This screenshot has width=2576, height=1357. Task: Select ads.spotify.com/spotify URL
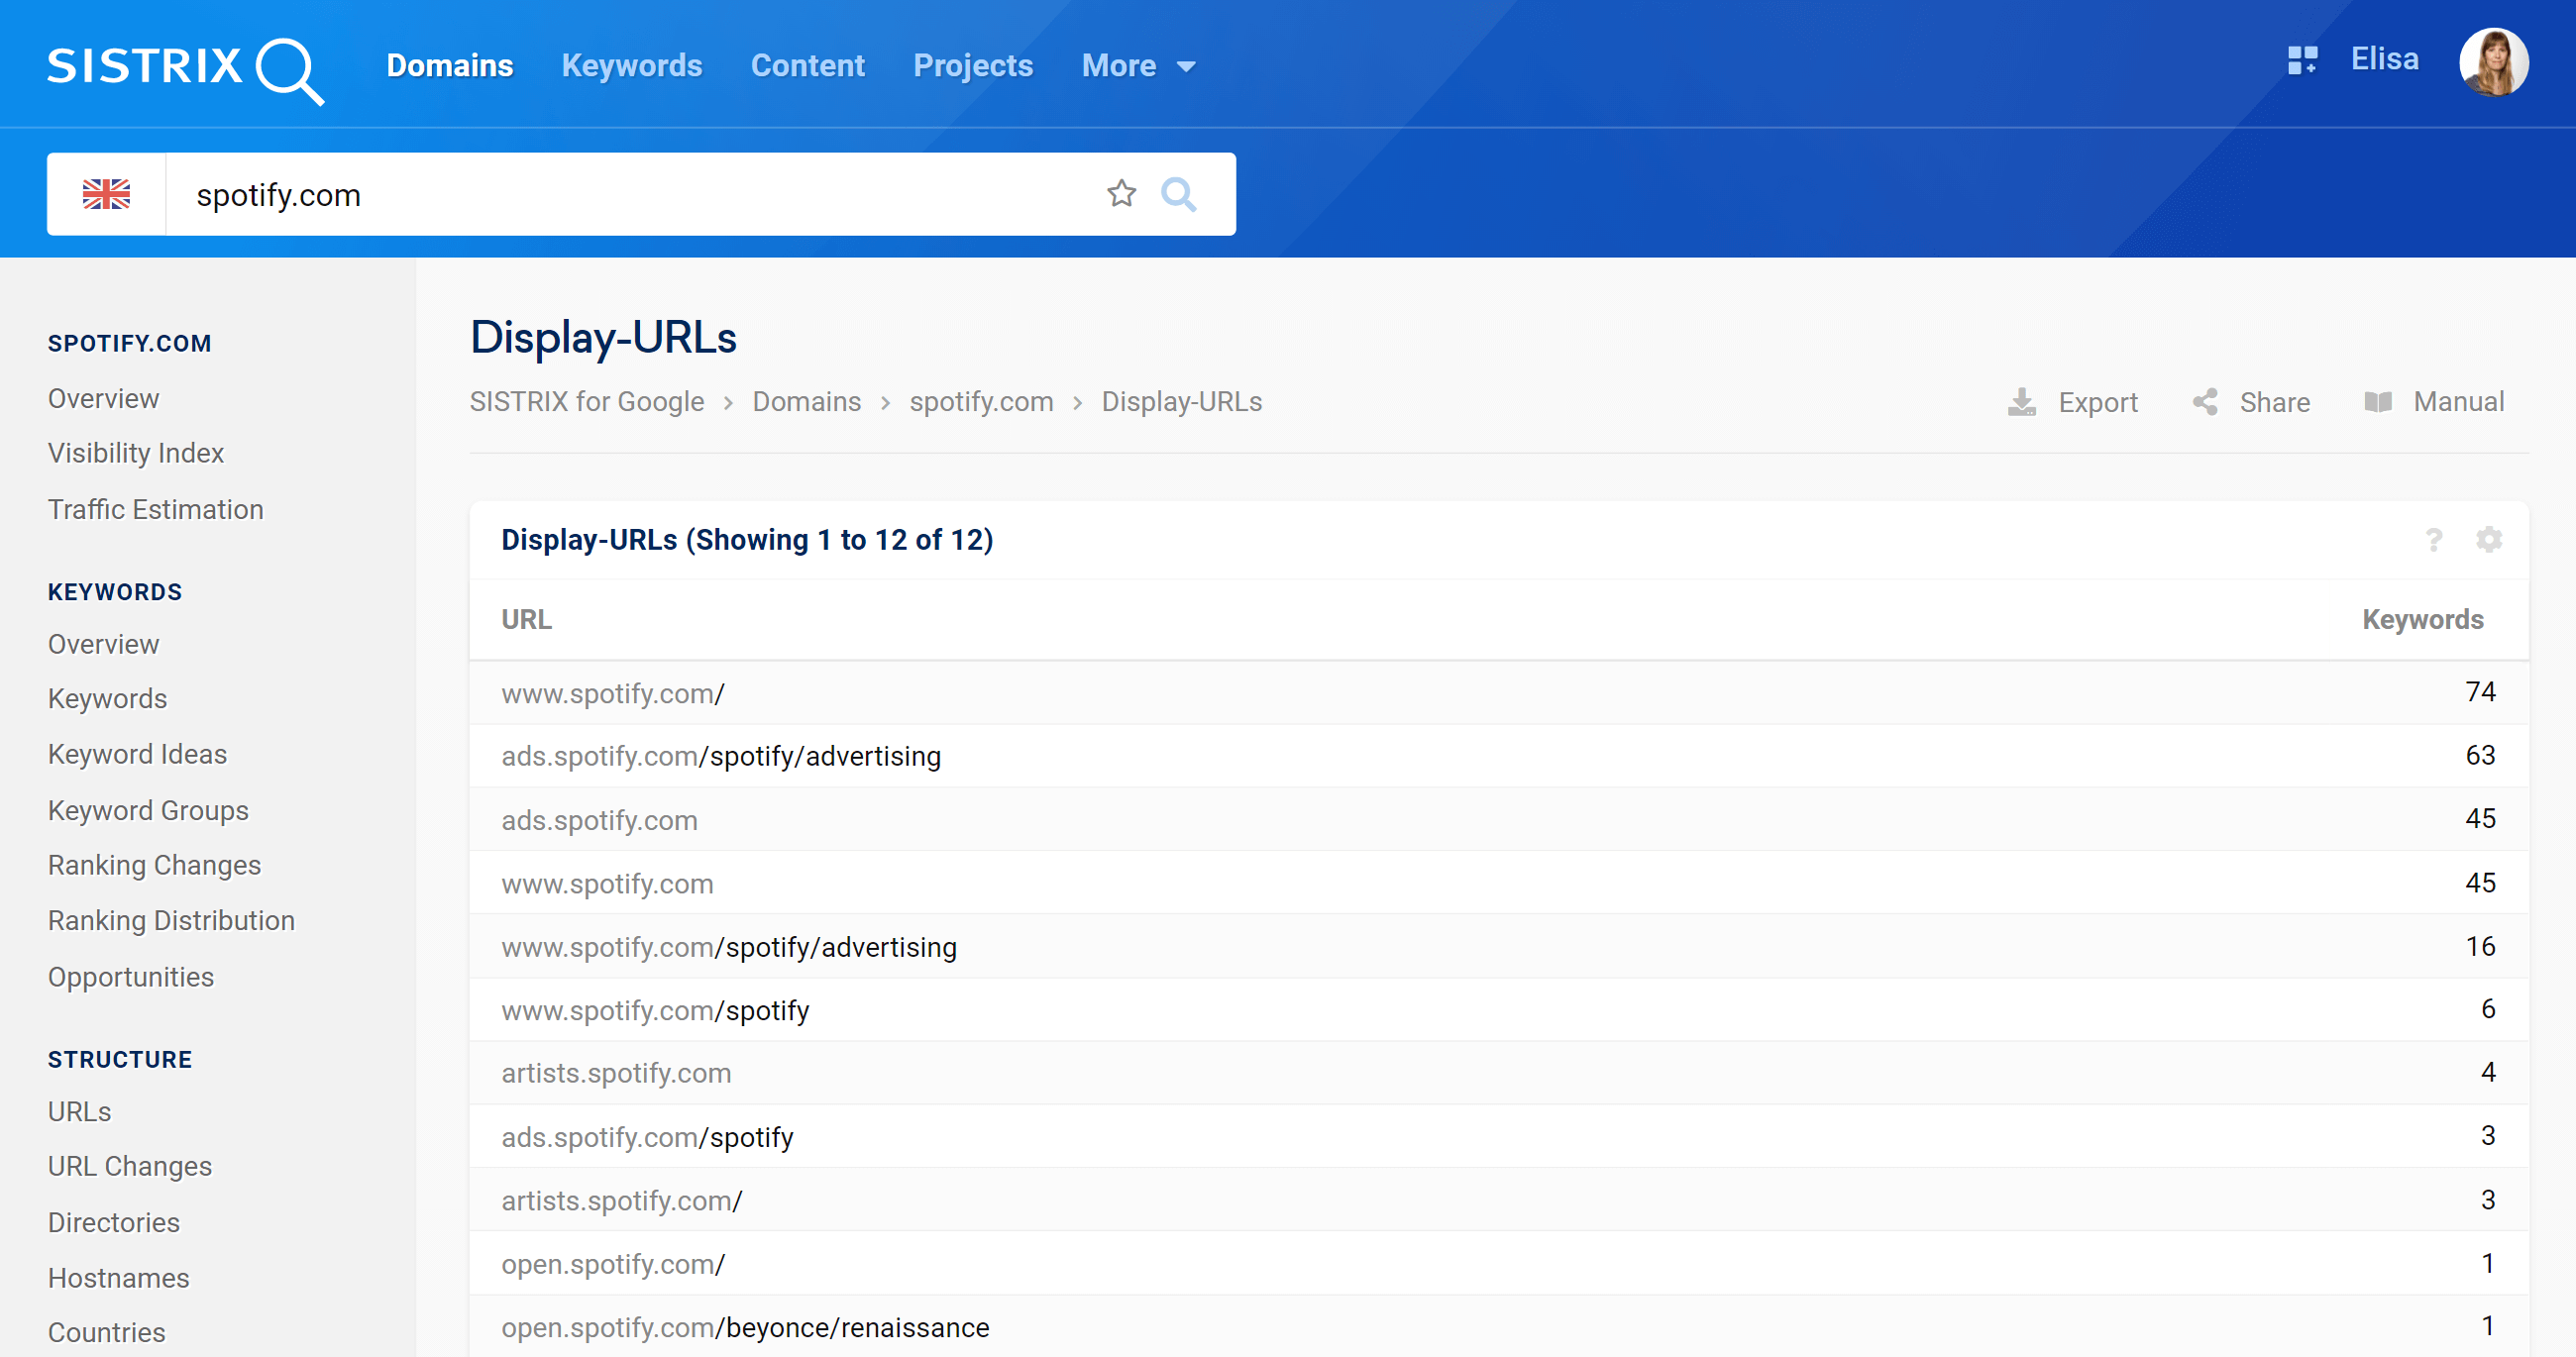(x=646, y=1138)
